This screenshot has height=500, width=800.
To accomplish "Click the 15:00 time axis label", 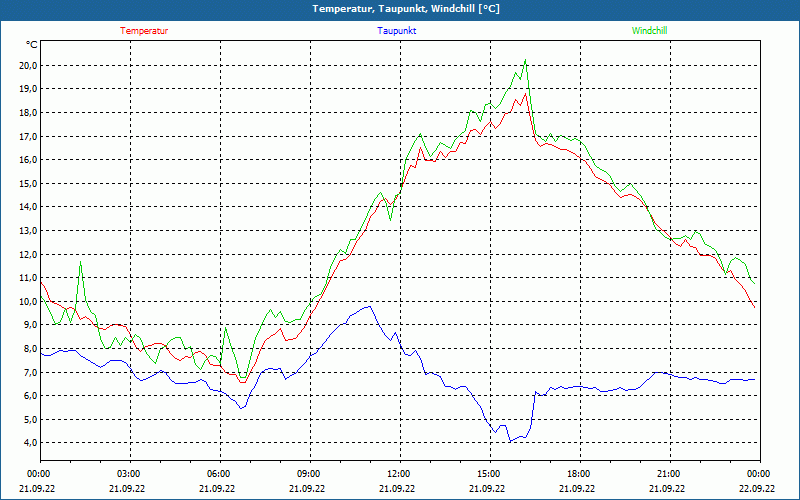I will coord(489,474).
